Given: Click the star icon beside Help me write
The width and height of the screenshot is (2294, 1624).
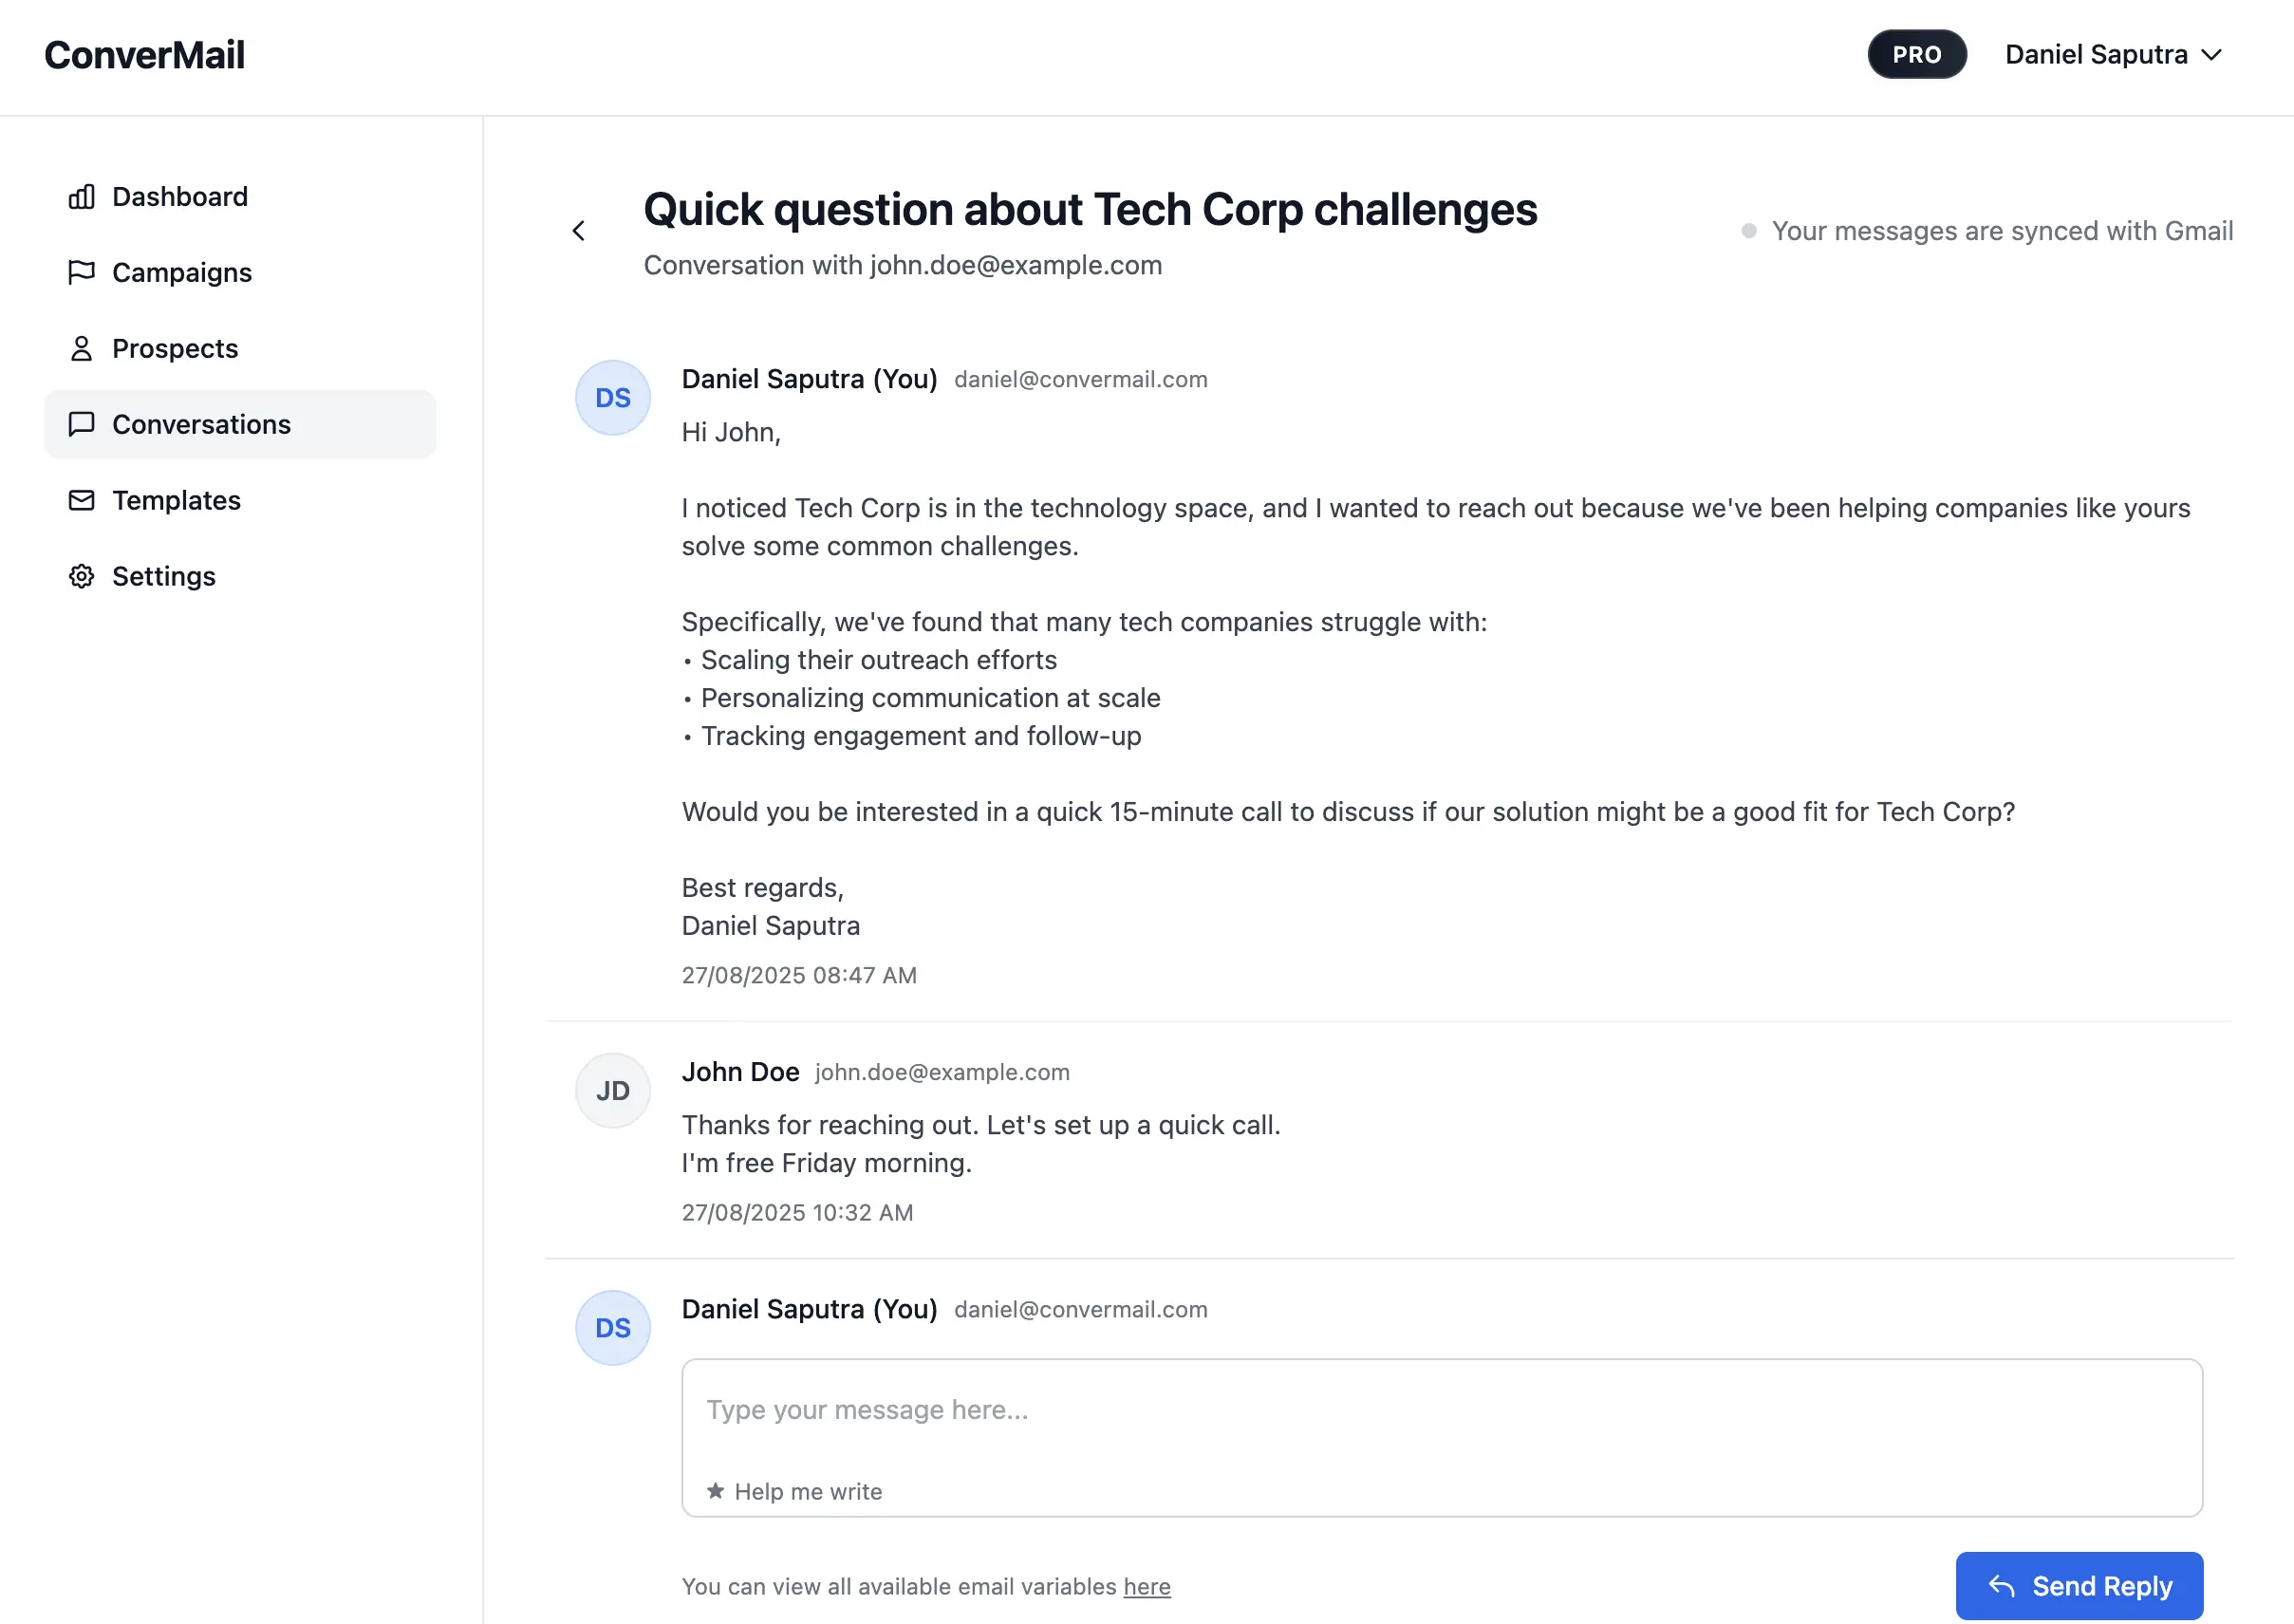Looking at the screenshot, I should click(x=715, y=1491).
